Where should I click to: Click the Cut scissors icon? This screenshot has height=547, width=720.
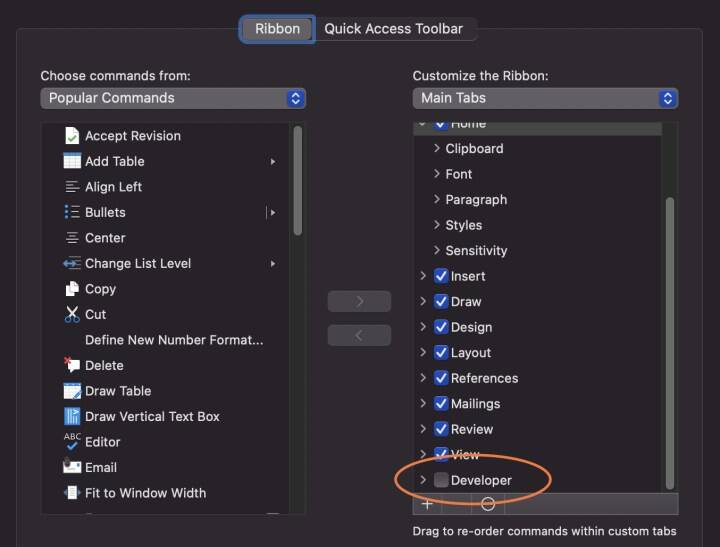[x=72, y=314]
